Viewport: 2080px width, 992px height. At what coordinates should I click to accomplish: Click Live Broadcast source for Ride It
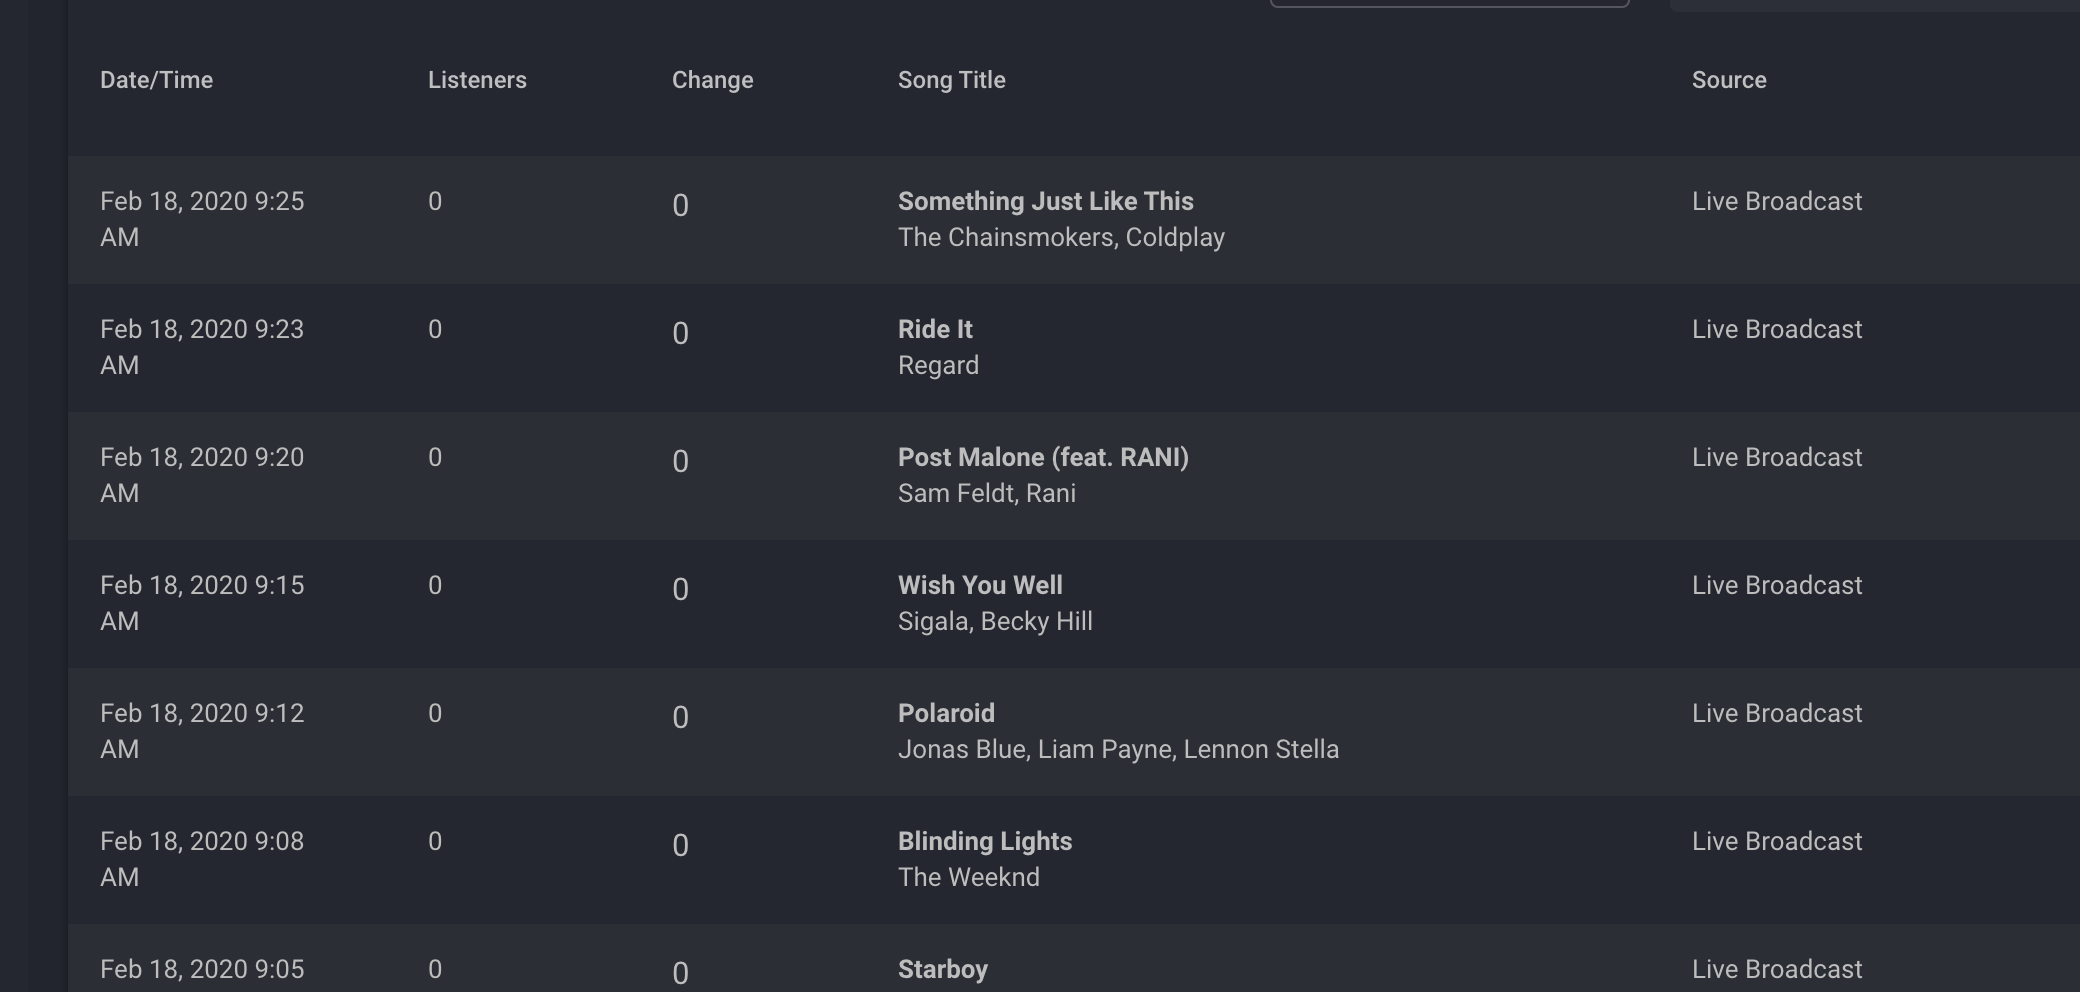[1777, 329]
